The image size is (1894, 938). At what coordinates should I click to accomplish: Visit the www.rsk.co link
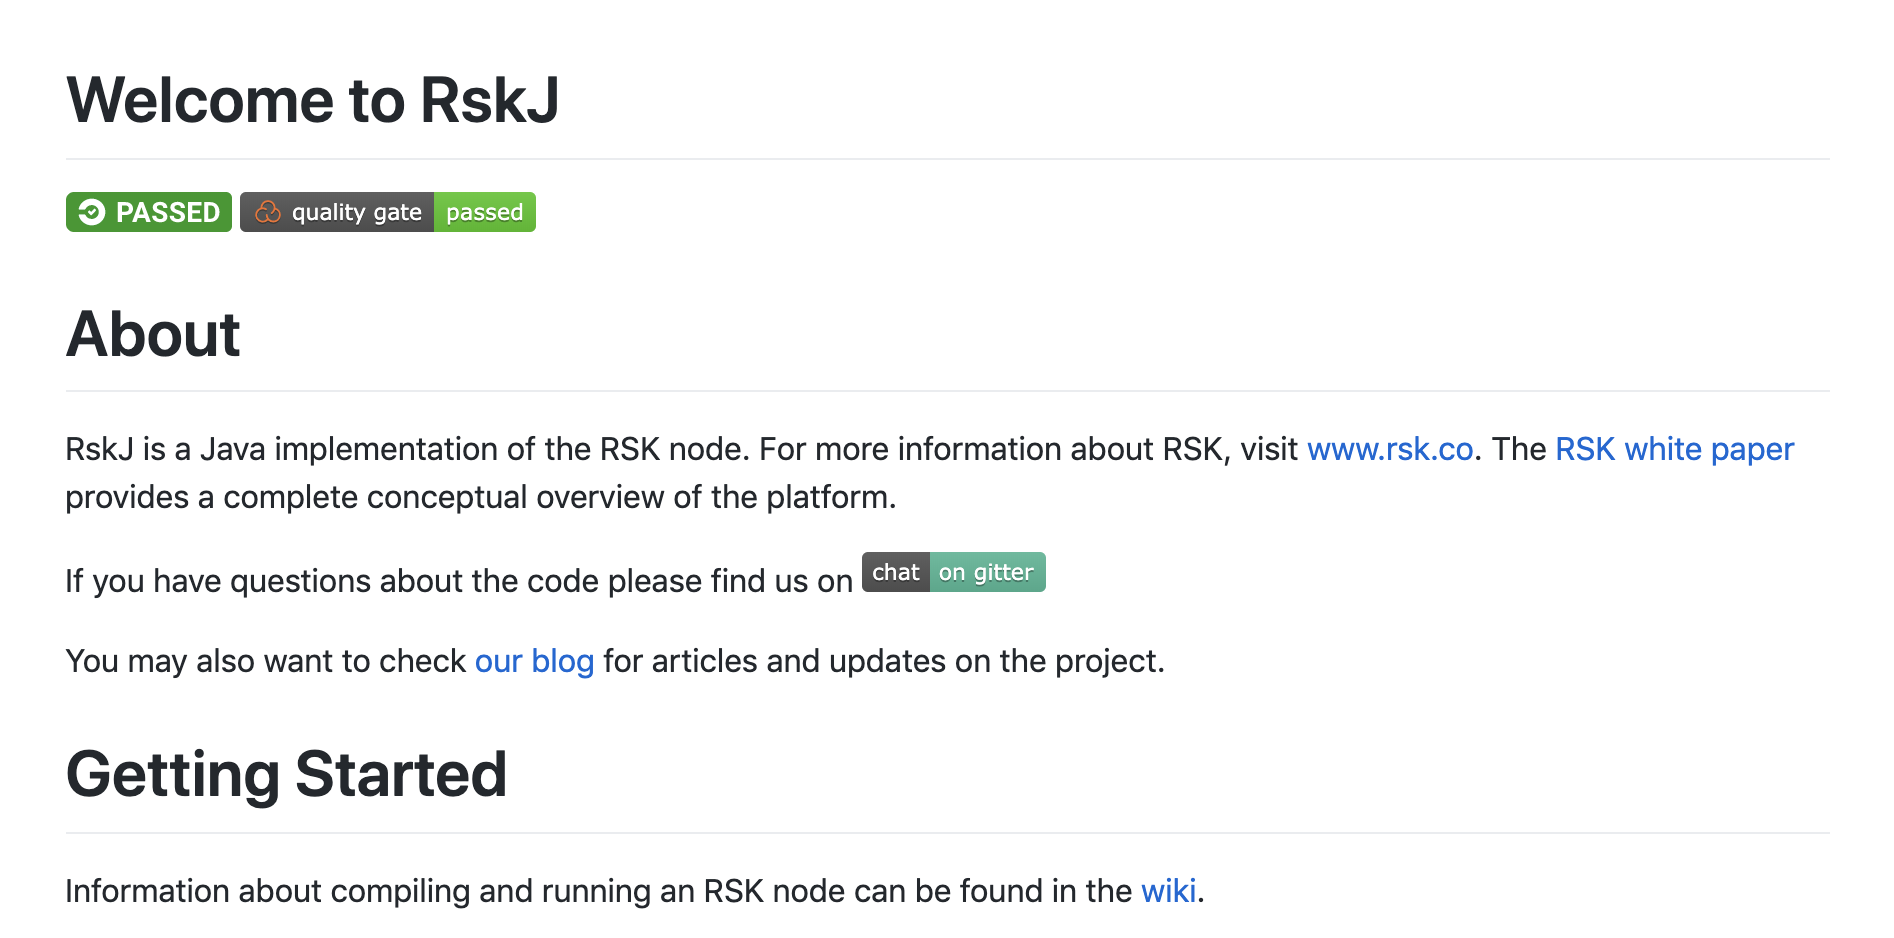1390,449
